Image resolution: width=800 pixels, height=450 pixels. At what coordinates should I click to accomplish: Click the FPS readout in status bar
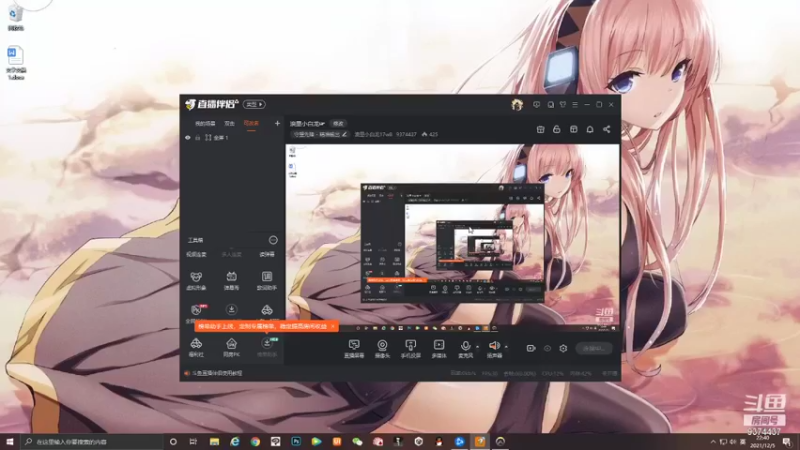pos(489,373)
